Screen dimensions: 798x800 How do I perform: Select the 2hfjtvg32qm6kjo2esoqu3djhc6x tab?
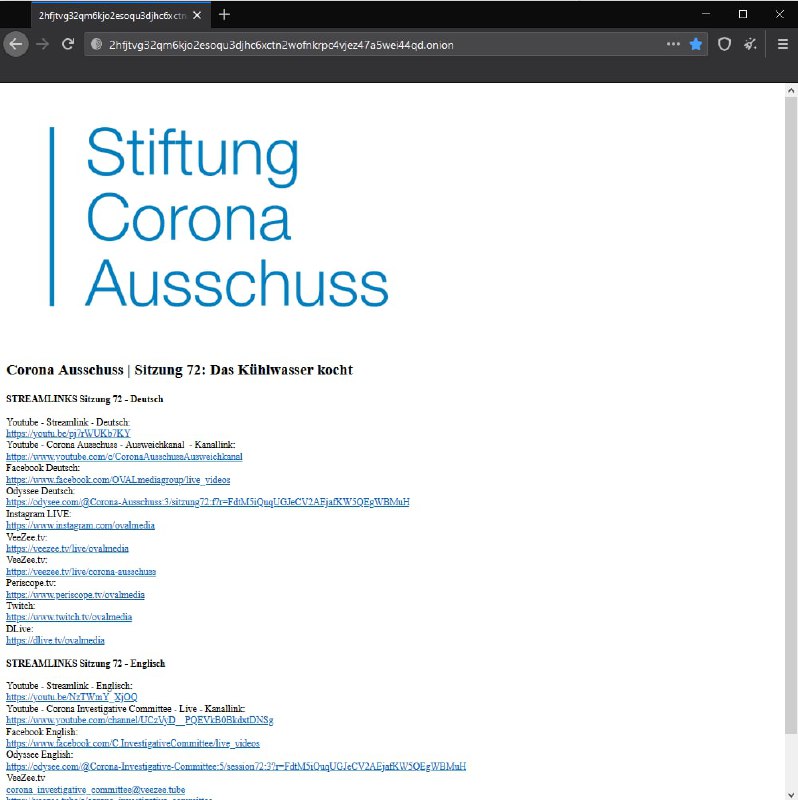[121, 15]
